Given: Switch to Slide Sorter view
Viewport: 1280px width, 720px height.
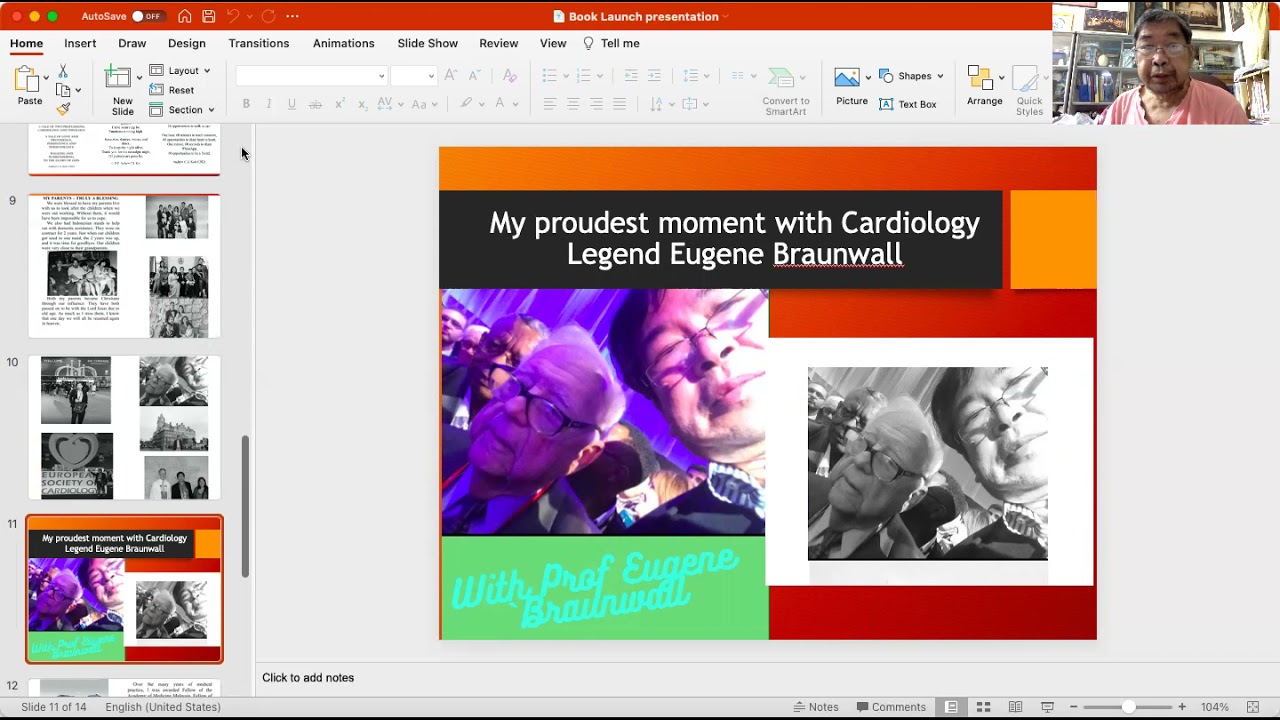Looking at the screenshot, I should pos(984,707).
